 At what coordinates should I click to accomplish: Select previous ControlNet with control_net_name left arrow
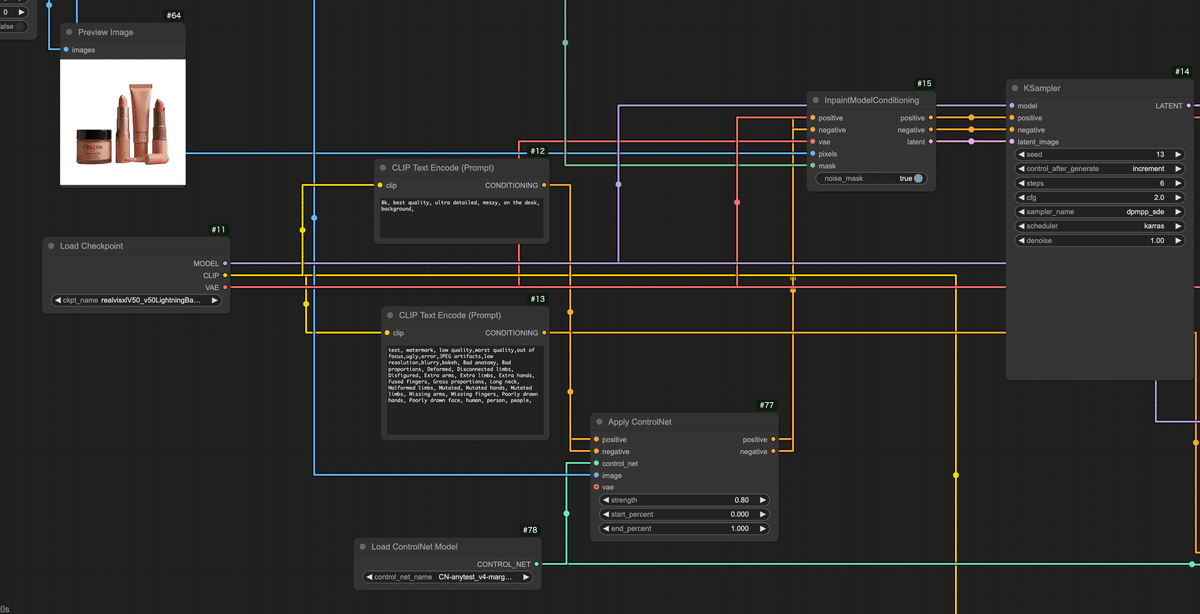pyautogui.click(x=369, y=577)
